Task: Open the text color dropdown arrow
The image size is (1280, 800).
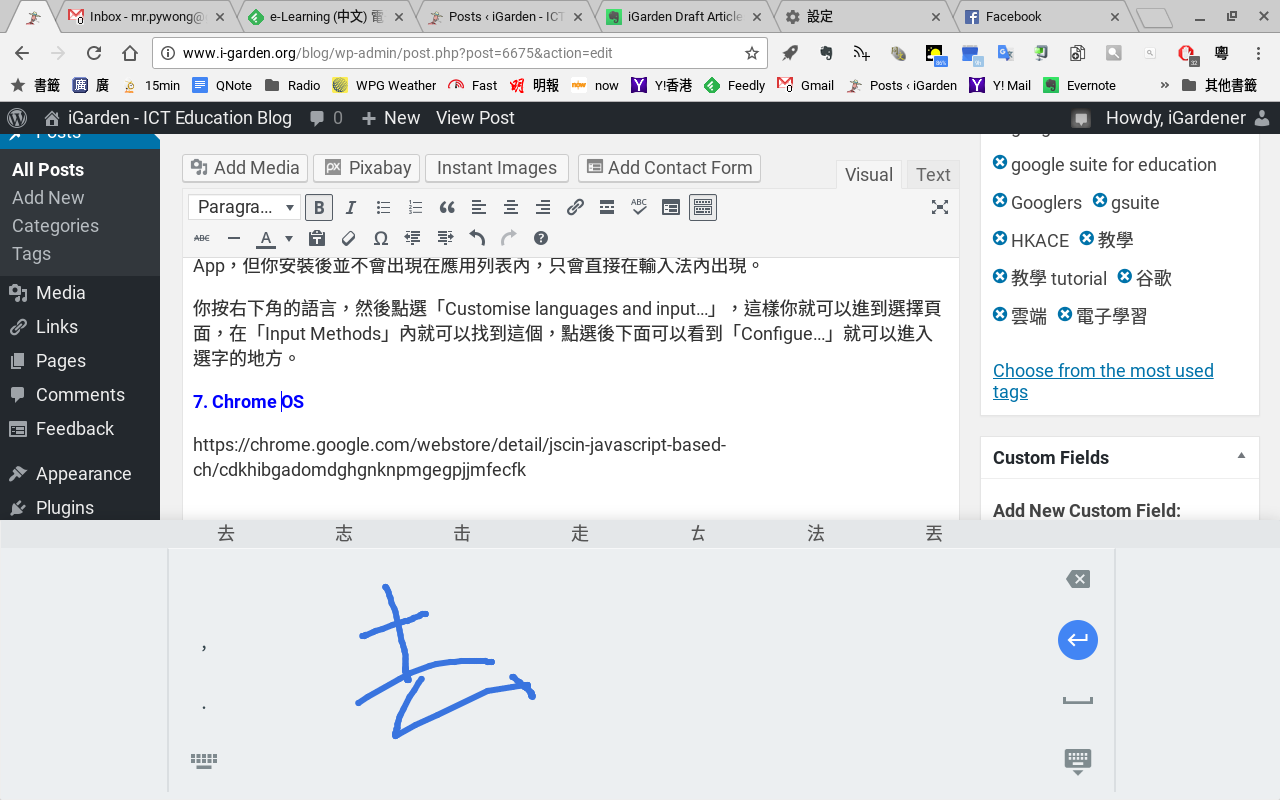Action: click(289, 238)
